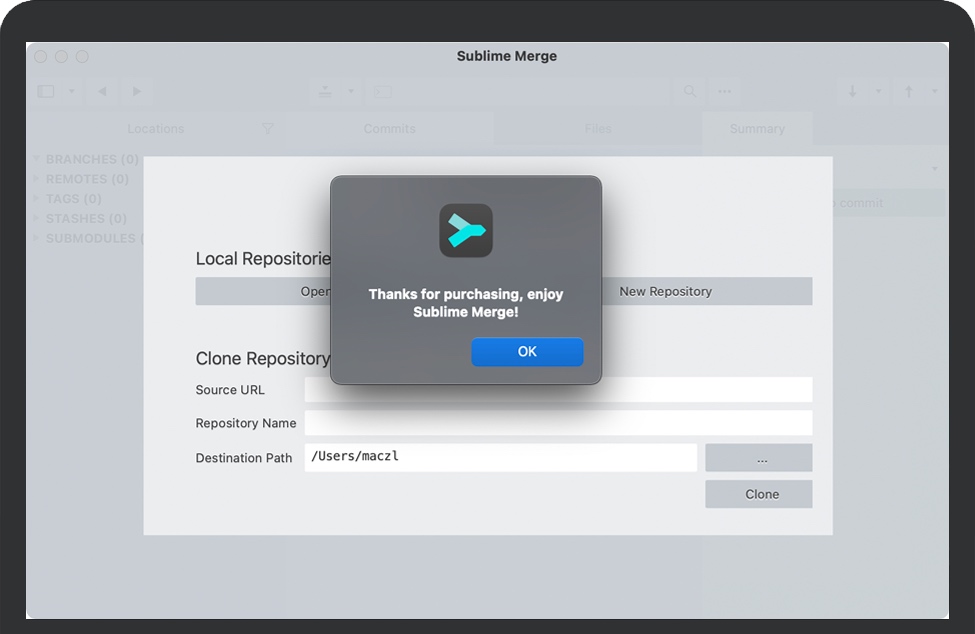The height and width of the screenshot is (634, 975).
Task: Switch to the Summary tab
Action: pos(757,129)
